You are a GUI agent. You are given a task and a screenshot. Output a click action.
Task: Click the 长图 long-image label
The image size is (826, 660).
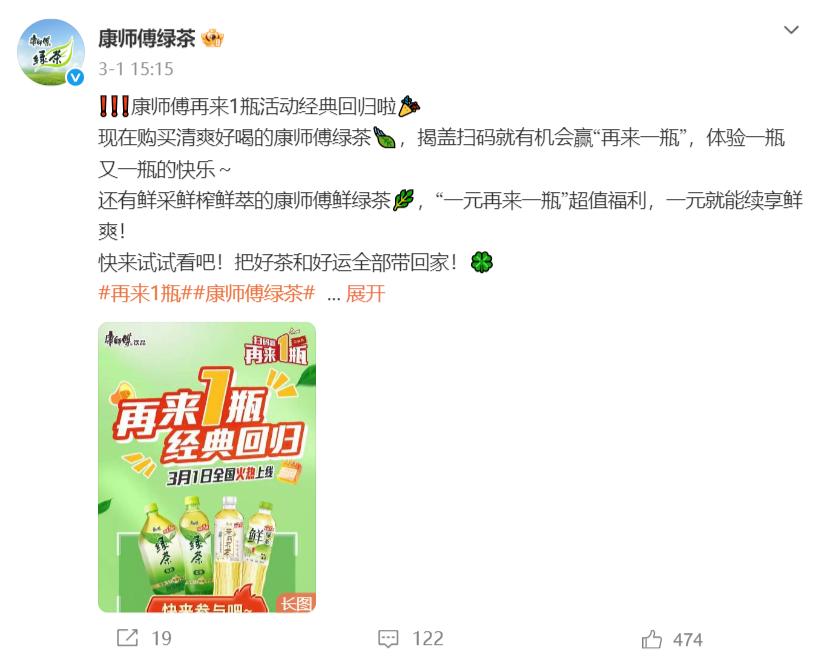point(296,603)
